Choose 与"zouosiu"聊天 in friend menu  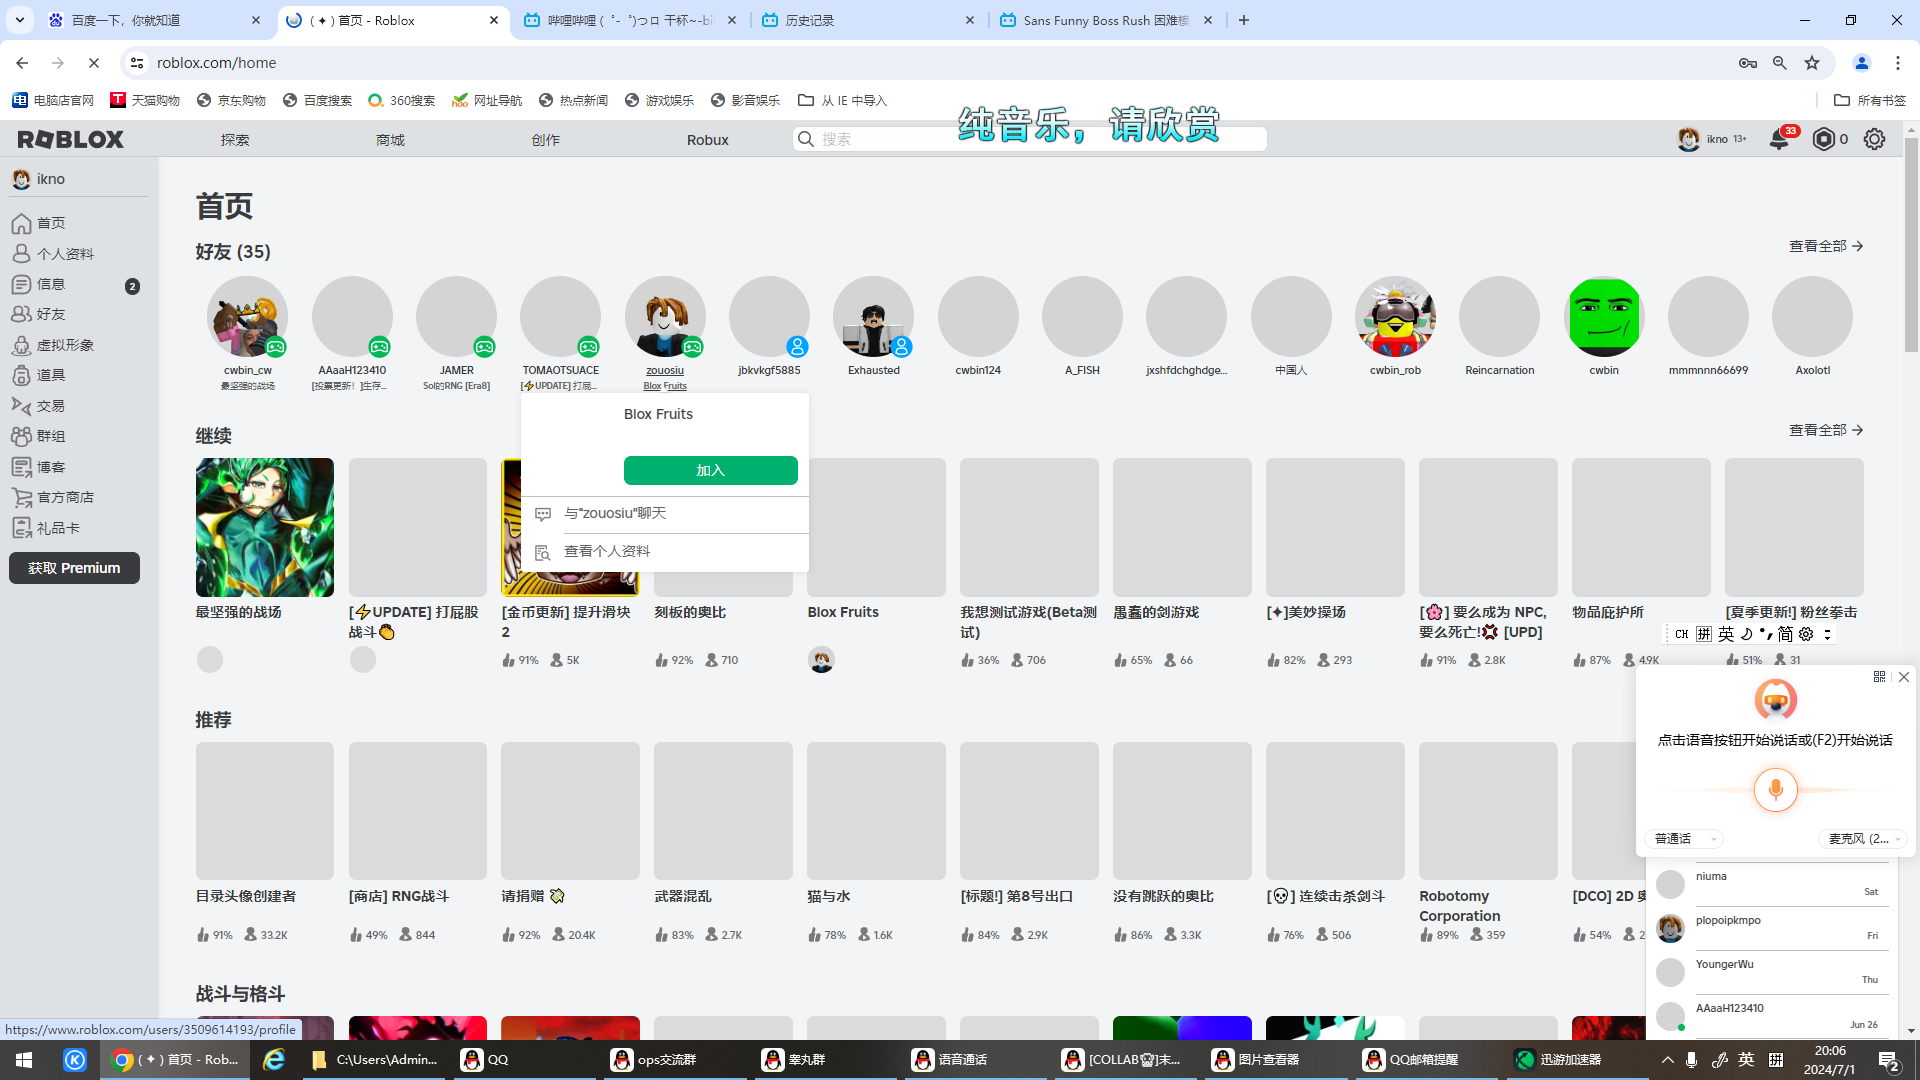pos(665,513)
